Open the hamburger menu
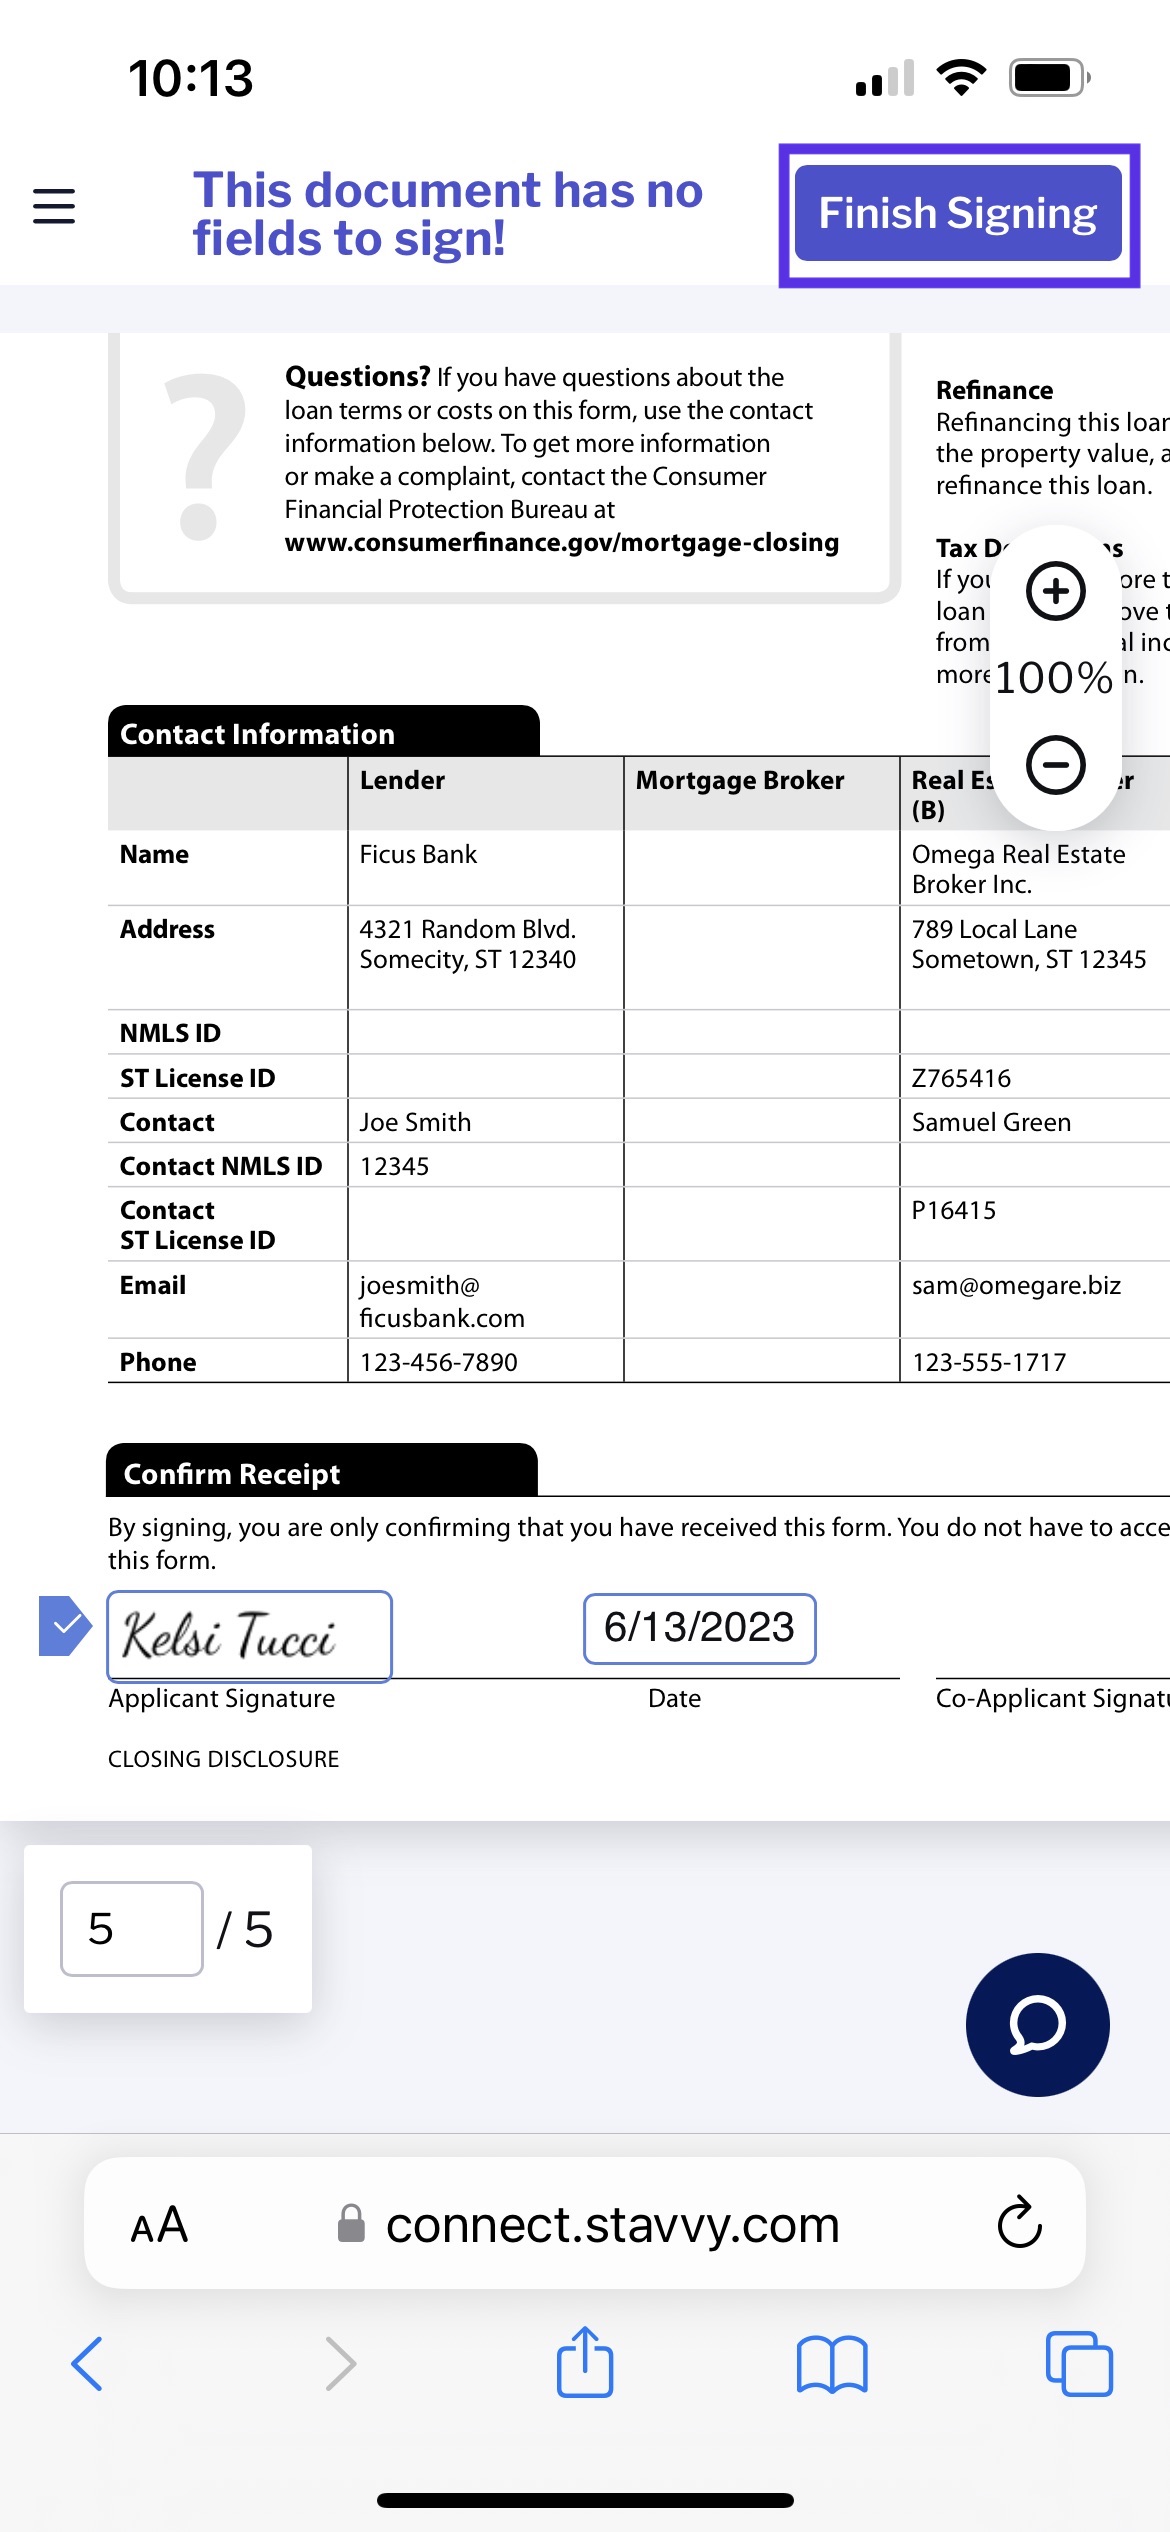The height and width of the screenshot is (2532, 1170). (x=54, y=206)
